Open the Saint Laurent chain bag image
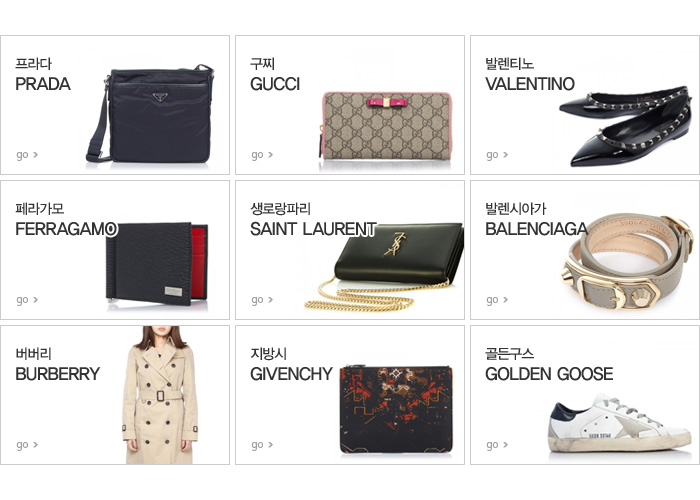This screenshot has width=700, height=500. [x=384, y=267]
